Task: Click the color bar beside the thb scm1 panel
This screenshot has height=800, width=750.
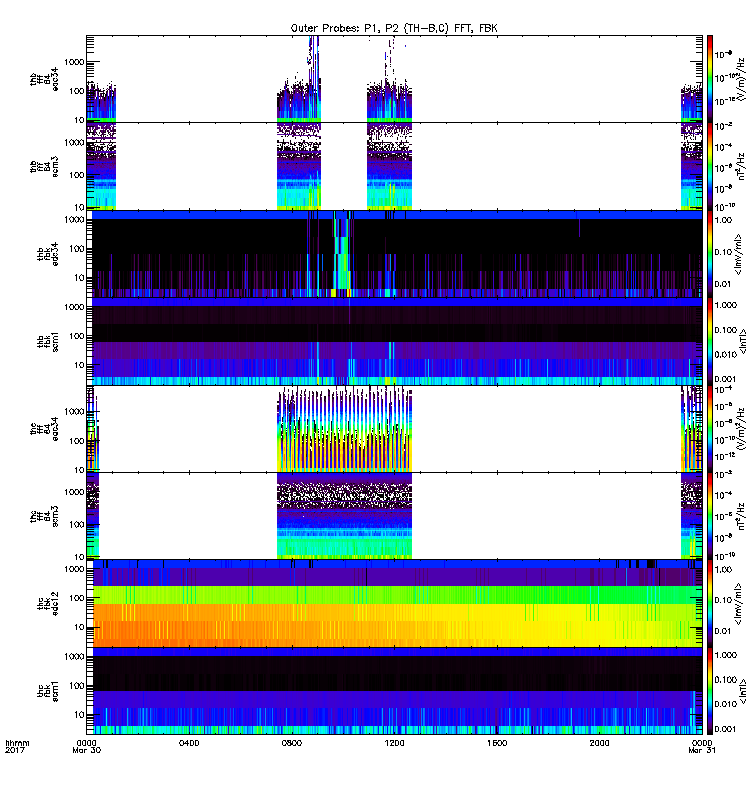Action: [x=710, y=341]
